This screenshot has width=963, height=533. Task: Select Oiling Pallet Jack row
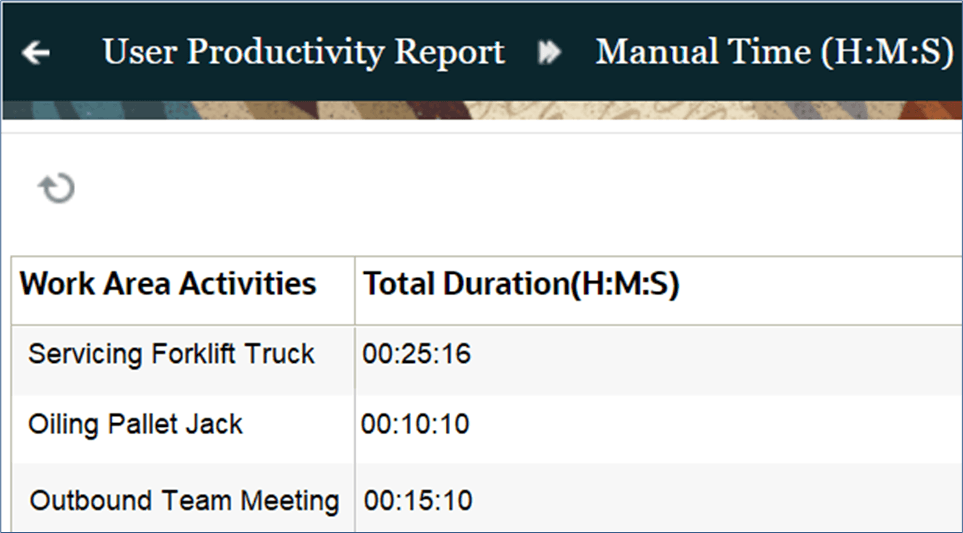[136, 424]
